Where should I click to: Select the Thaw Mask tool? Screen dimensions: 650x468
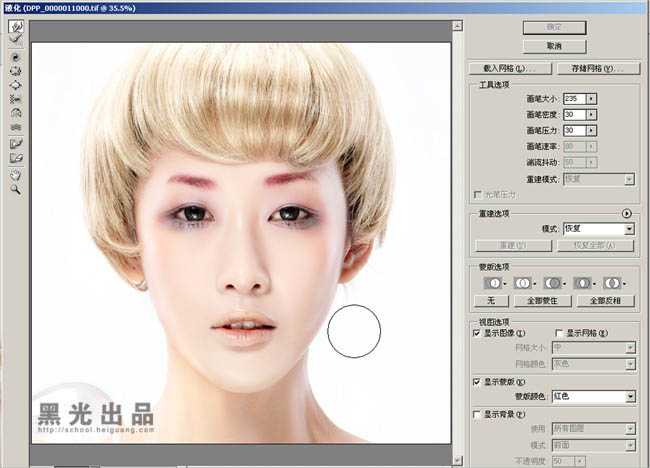tap(16, 158)
